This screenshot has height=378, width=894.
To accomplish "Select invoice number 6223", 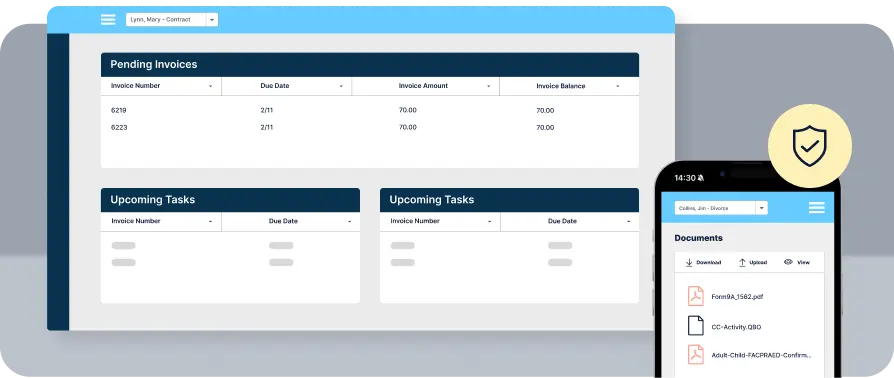I will point(119,127).
